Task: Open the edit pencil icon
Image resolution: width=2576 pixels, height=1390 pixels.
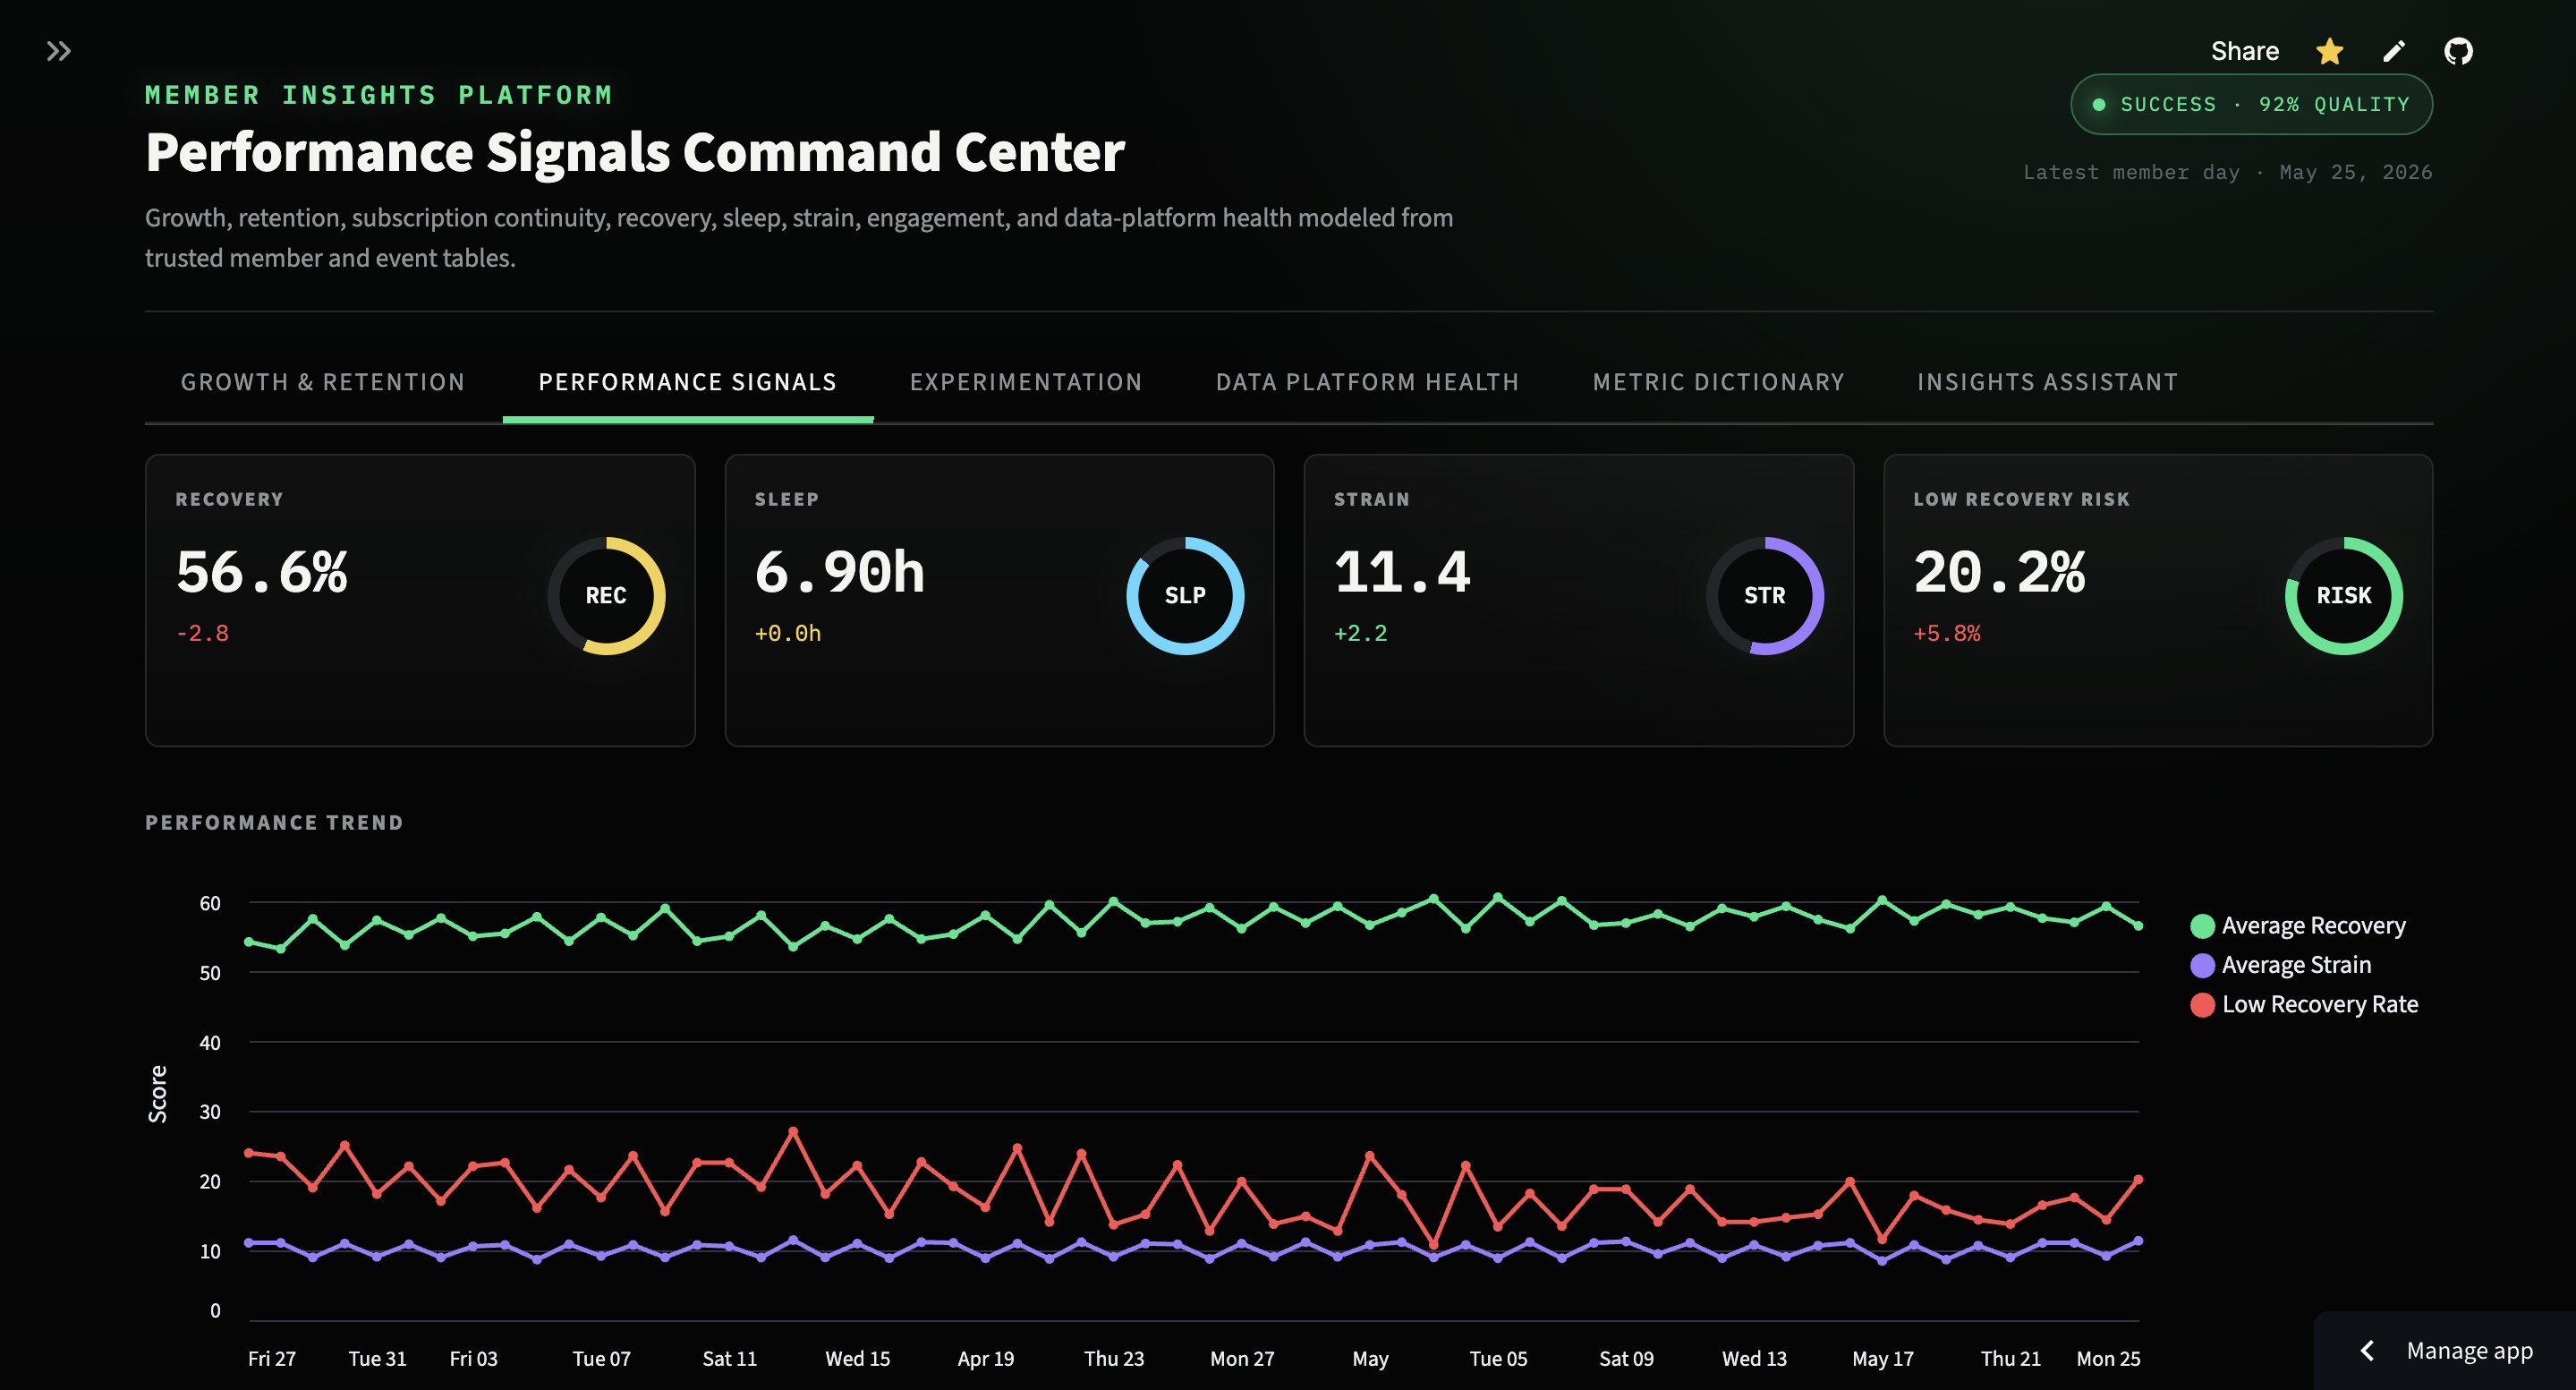Action: click(x=2394, y=51)
